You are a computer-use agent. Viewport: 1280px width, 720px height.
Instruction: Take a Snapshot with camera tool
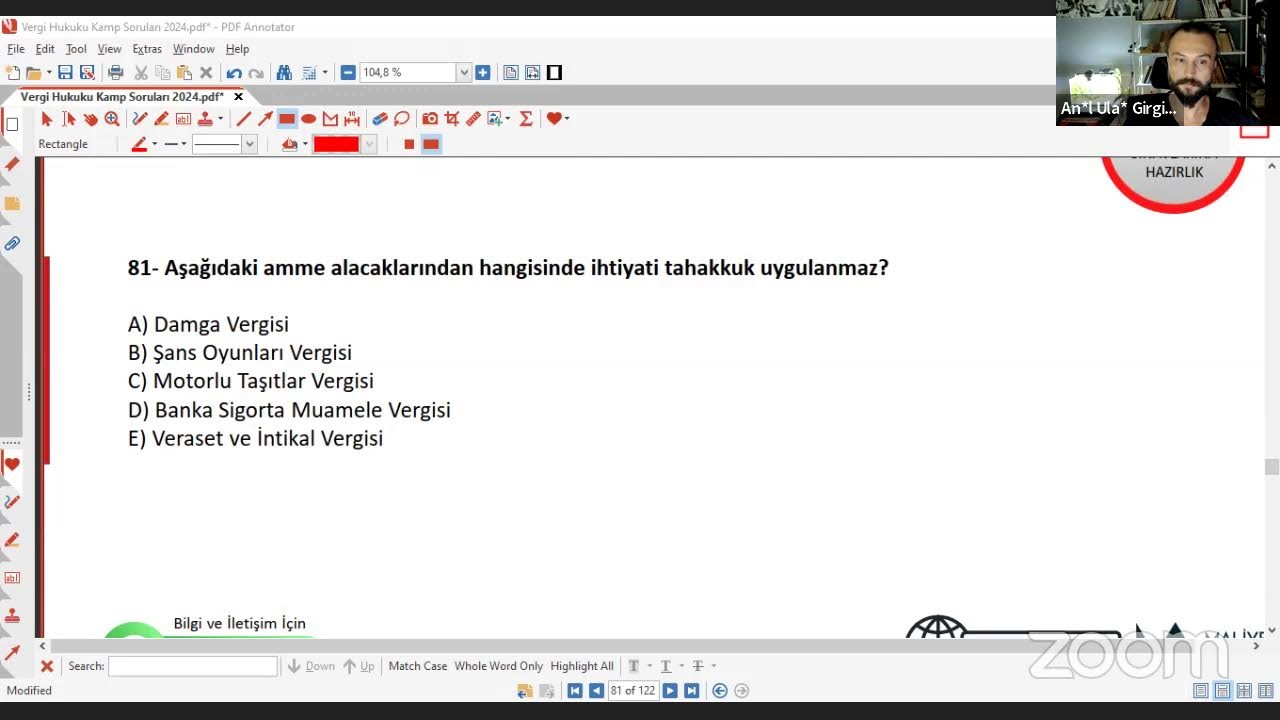pos(430,118)
